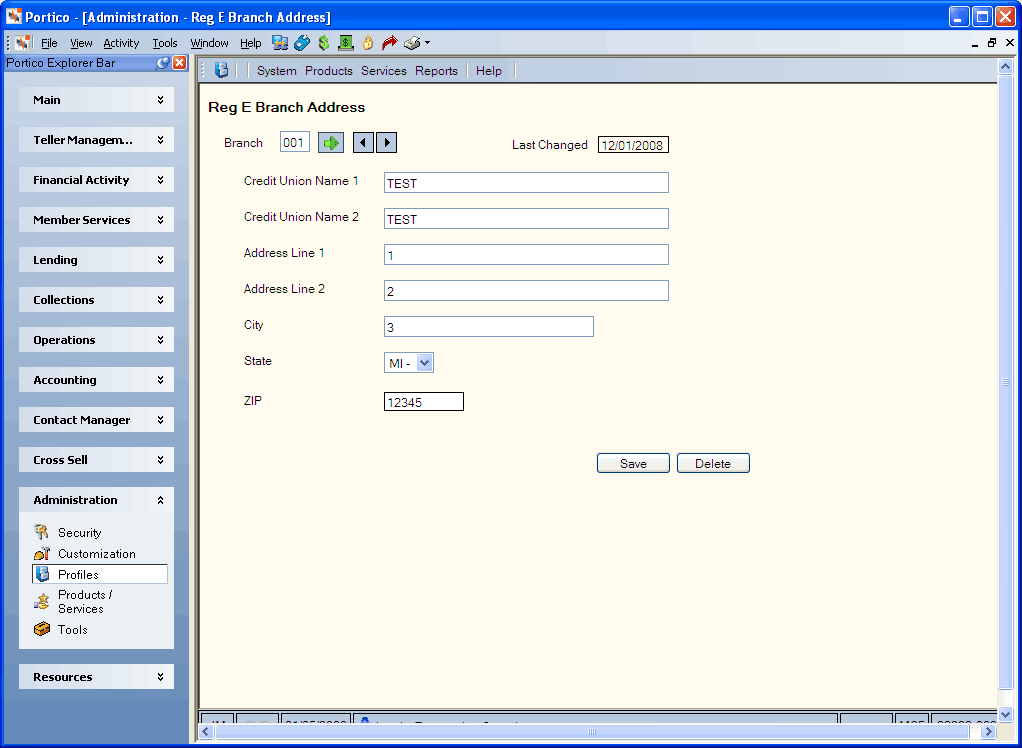Expand the Main section
Screen dimensions: 1022x748
click(x=96, y=100)
